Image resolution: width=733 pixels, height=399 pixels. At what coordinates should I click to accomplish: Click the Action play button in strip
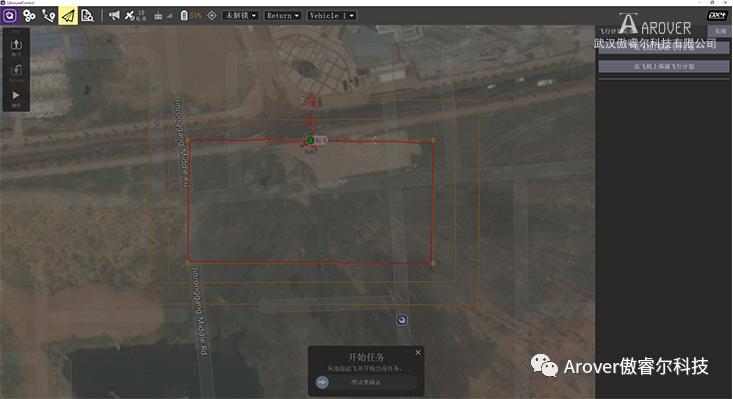coord(16,98)
